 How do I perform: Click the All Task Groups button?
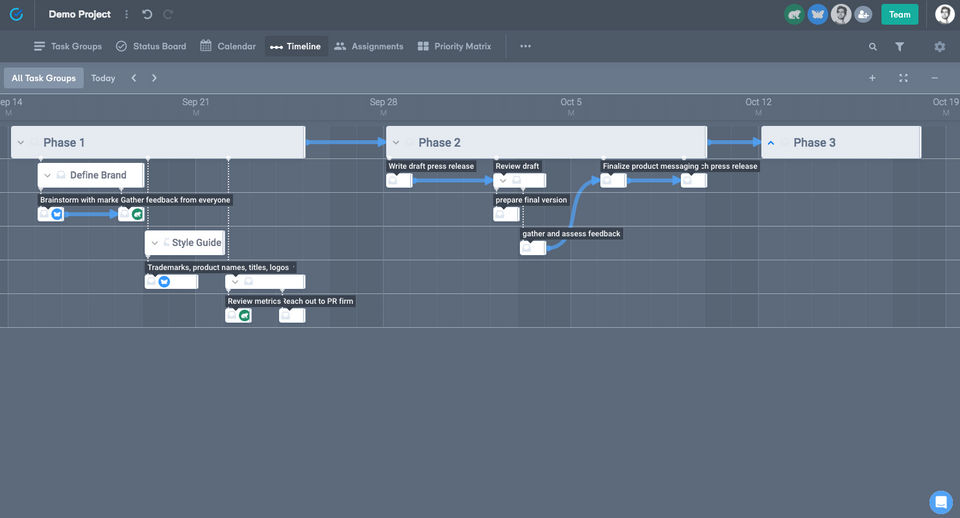43,78
